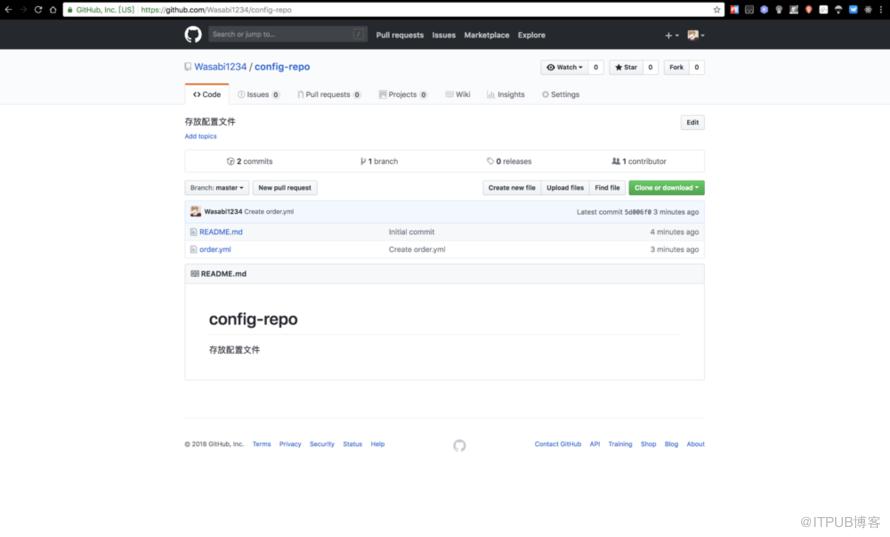View the 2 commits link

click(x=250, y=161)
